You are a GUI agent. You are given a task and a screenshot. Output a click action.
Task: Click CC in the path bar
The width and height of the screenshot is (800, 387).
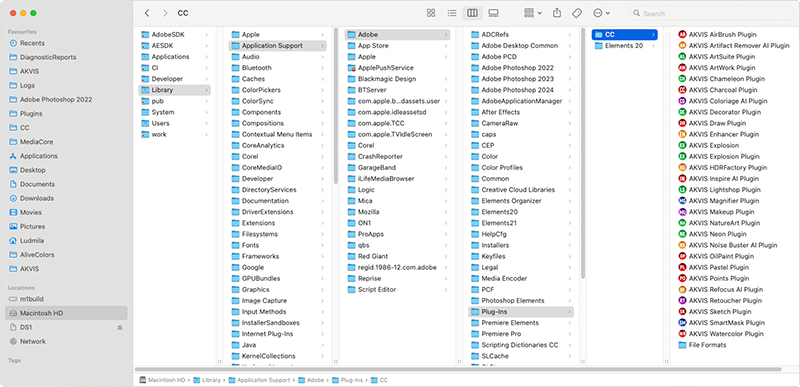coord(379,380)
